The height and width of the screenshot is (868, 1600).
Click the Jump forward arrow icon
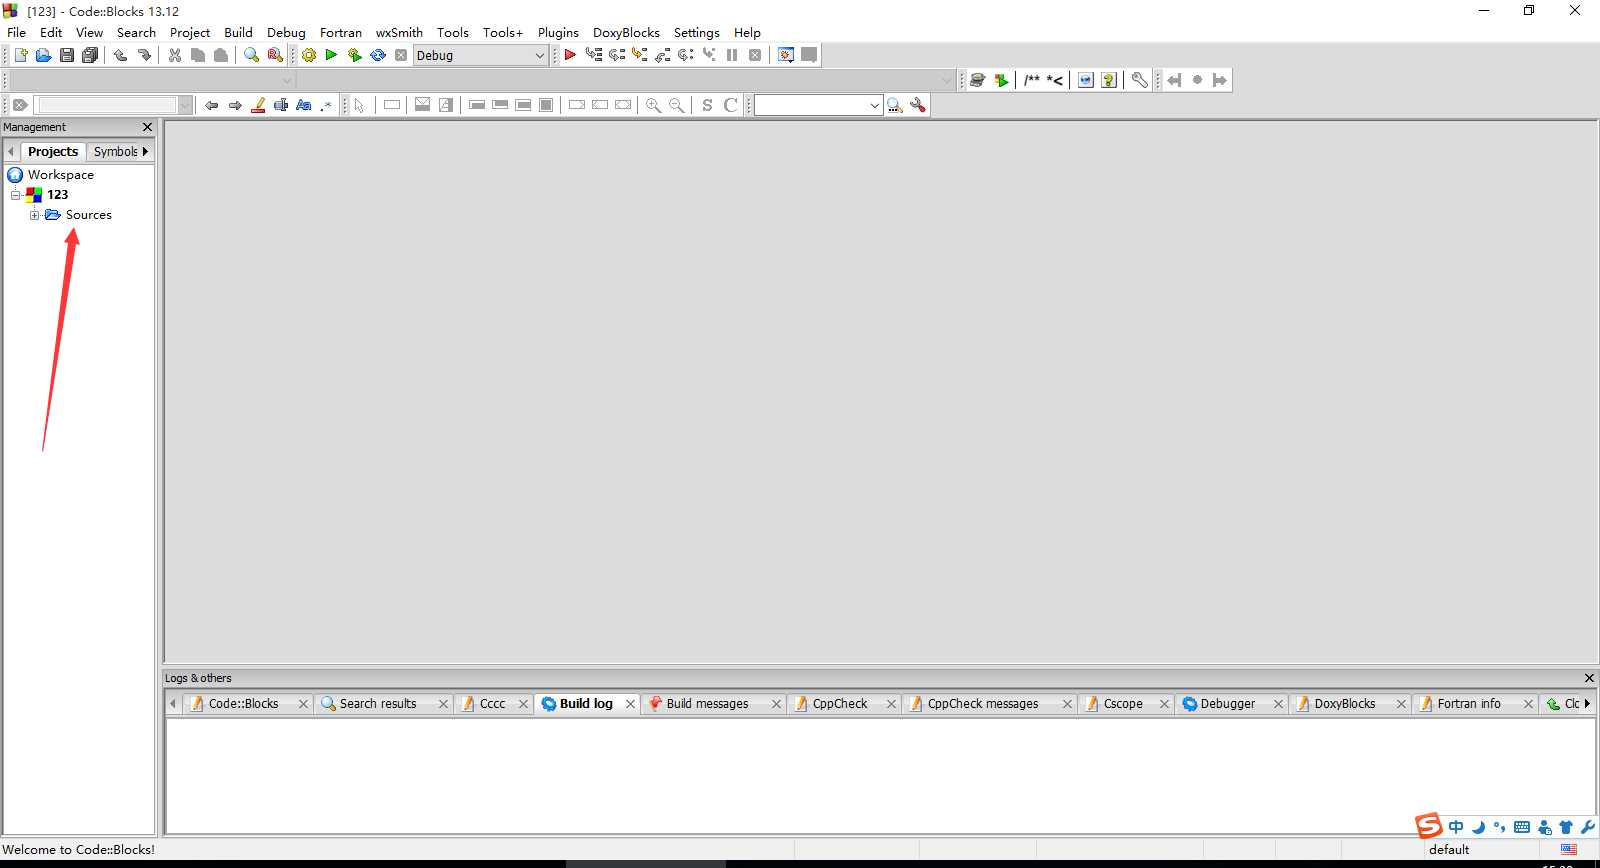point(1220,80)
